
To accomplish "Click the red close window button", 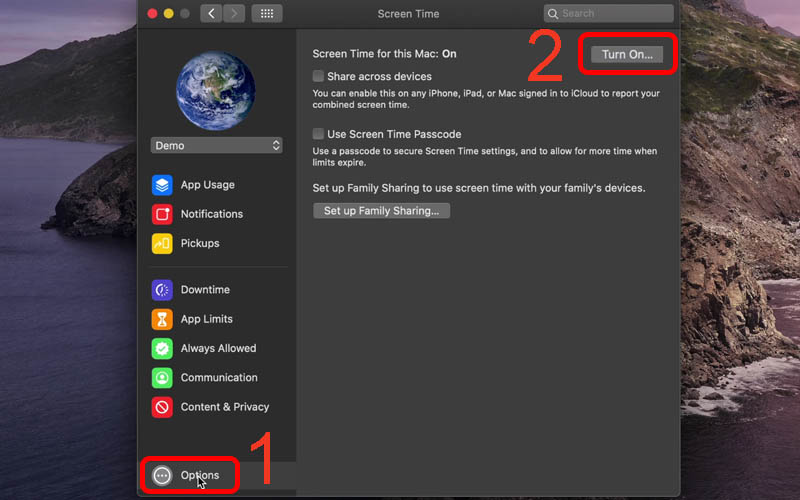I will pyautogui.click(x=152, y=14).
